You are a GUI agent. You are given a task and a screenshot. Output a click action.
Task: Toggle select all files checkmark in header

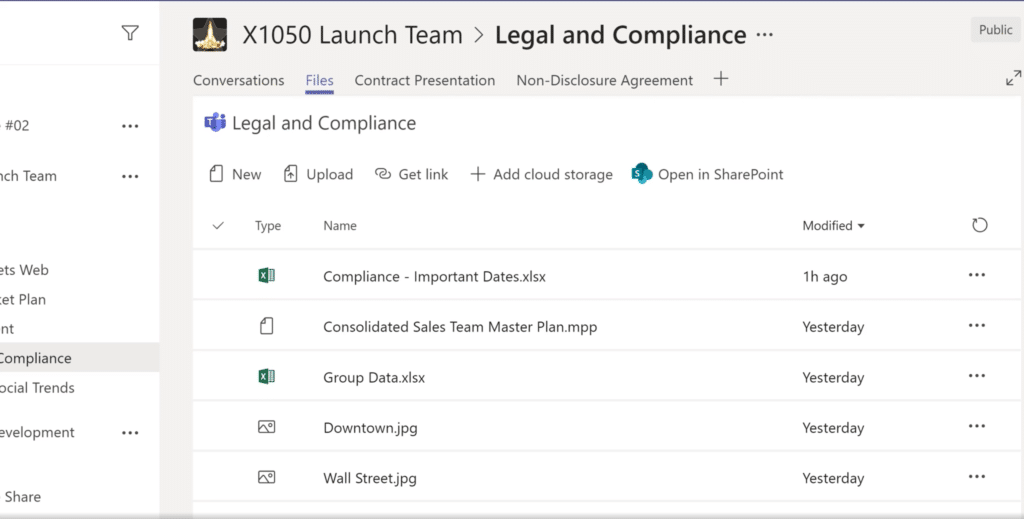[218, 225]
